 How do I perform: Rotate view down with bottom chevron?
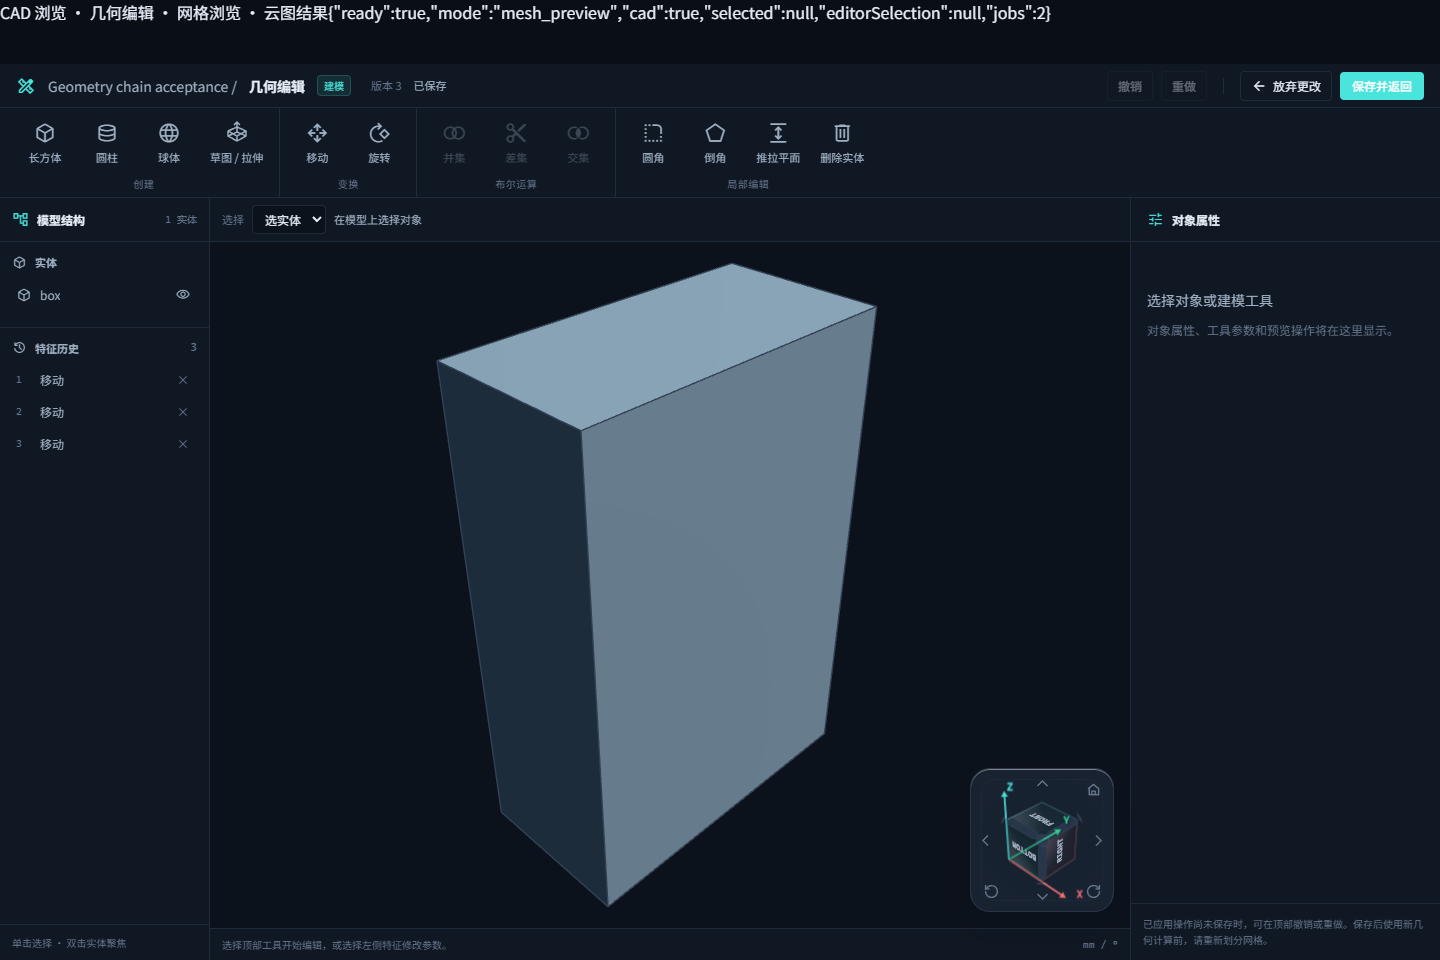pyautogui.click(x=1042, y=897)
